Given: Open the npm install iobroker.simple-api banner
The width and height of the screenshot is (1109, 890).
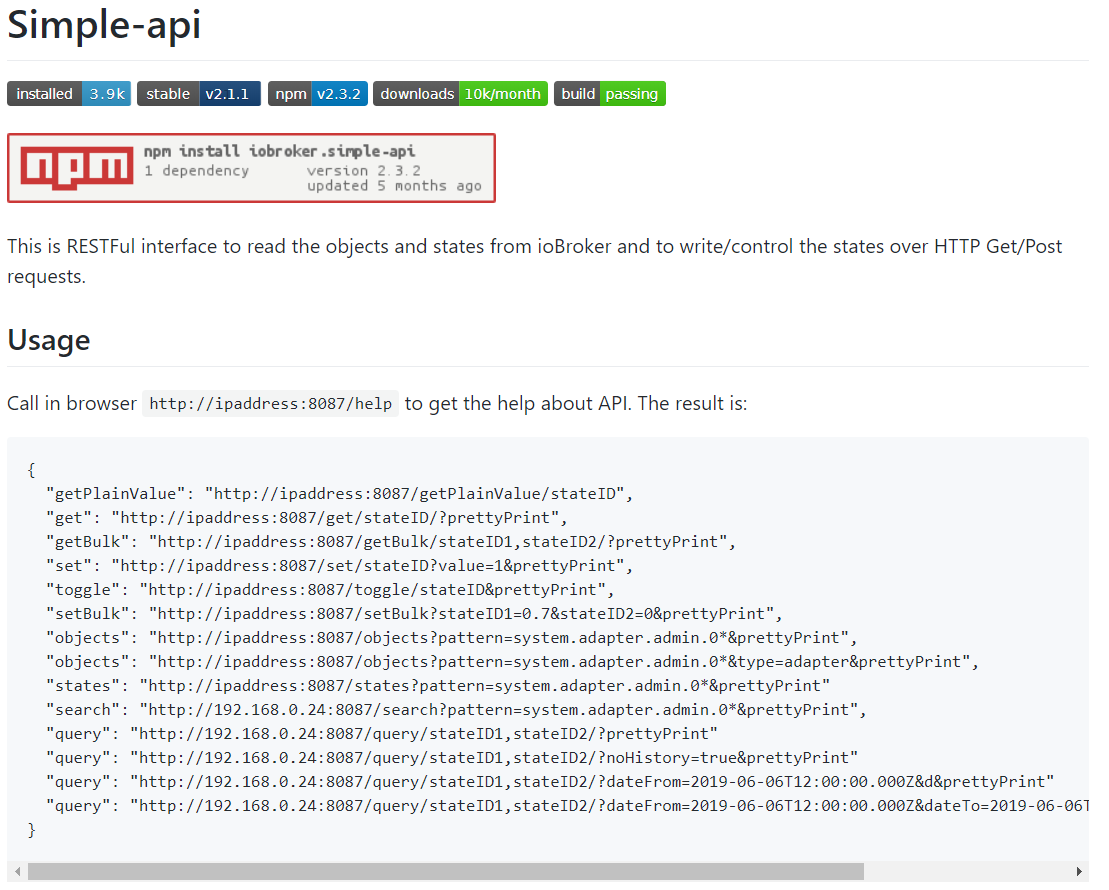Looking at the screenshot, I should pyautogui.click(x=251, y=168).
